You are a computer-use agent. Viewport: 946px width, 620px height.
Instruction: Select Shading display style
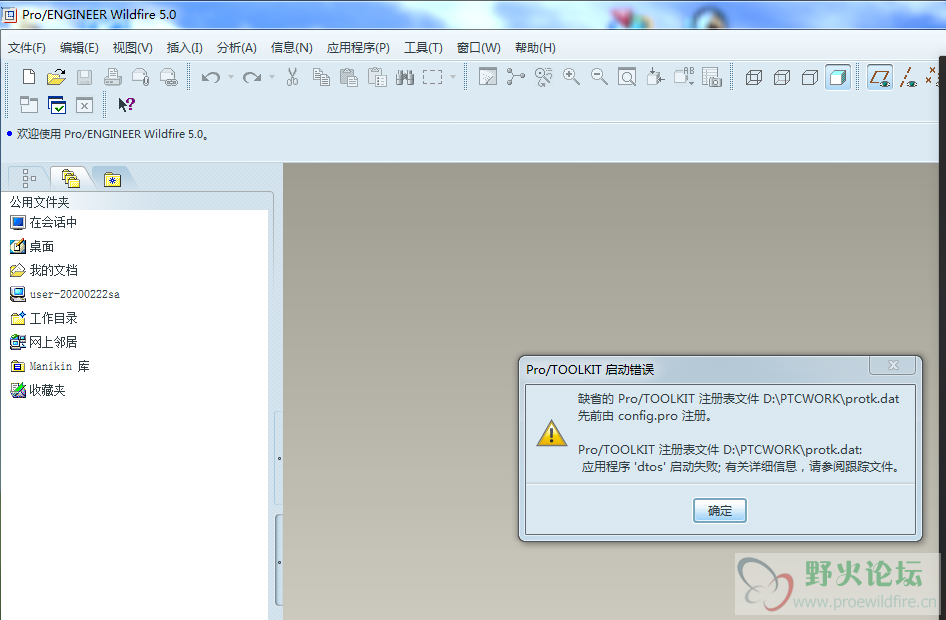[838, 77]
